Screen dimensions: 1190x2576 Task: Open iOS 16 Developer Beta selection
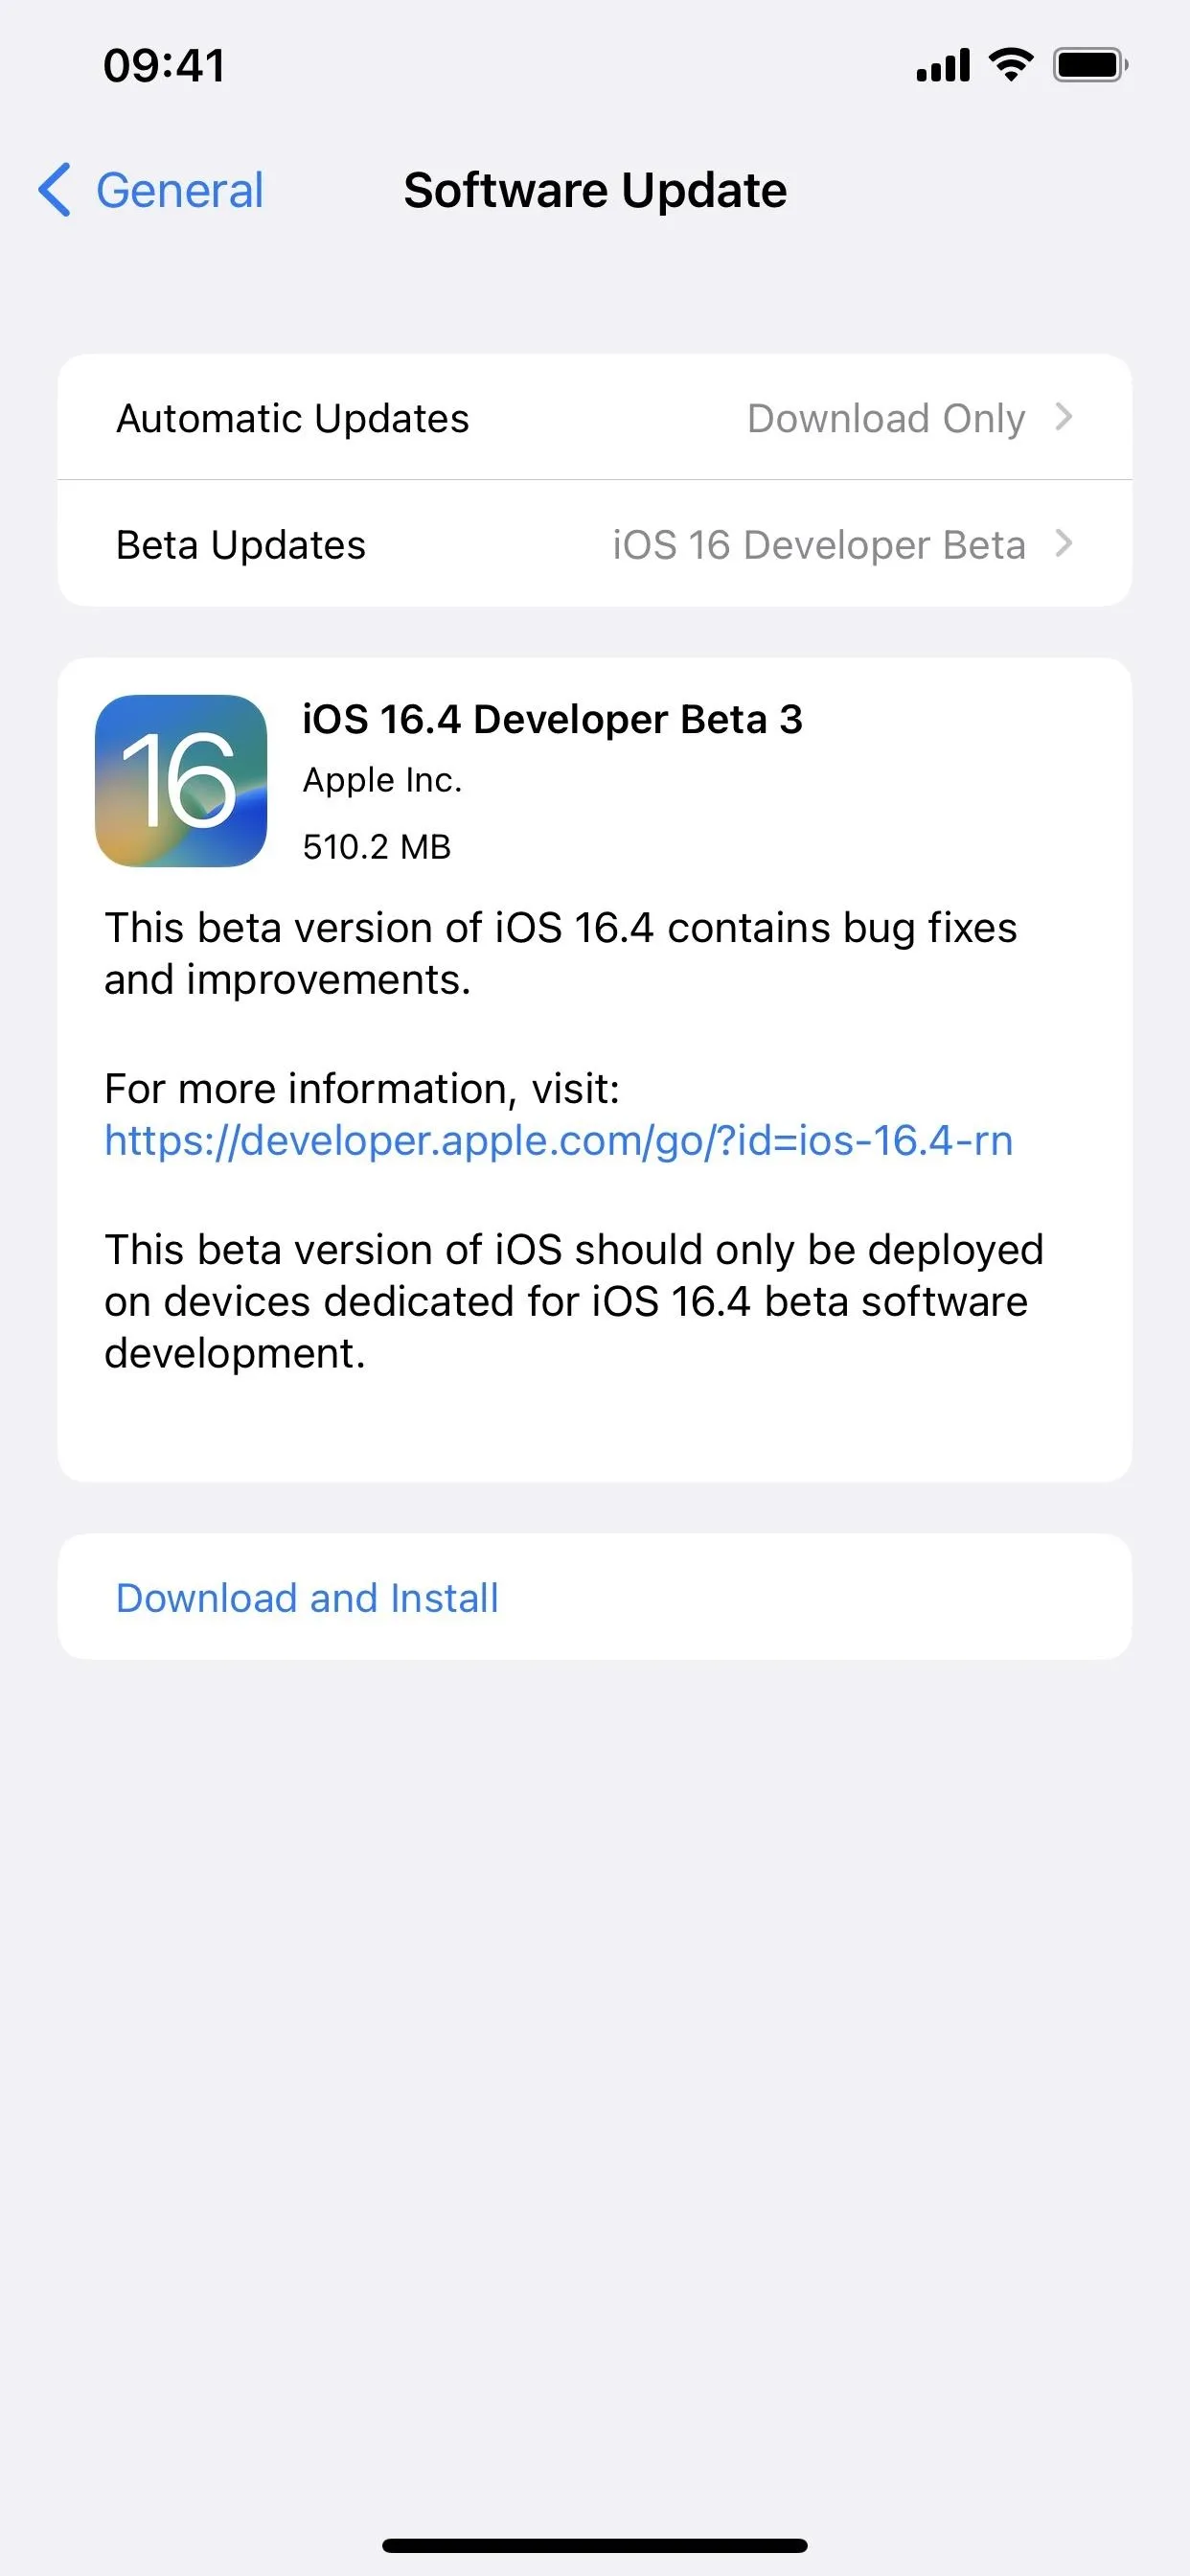point(819,545)
